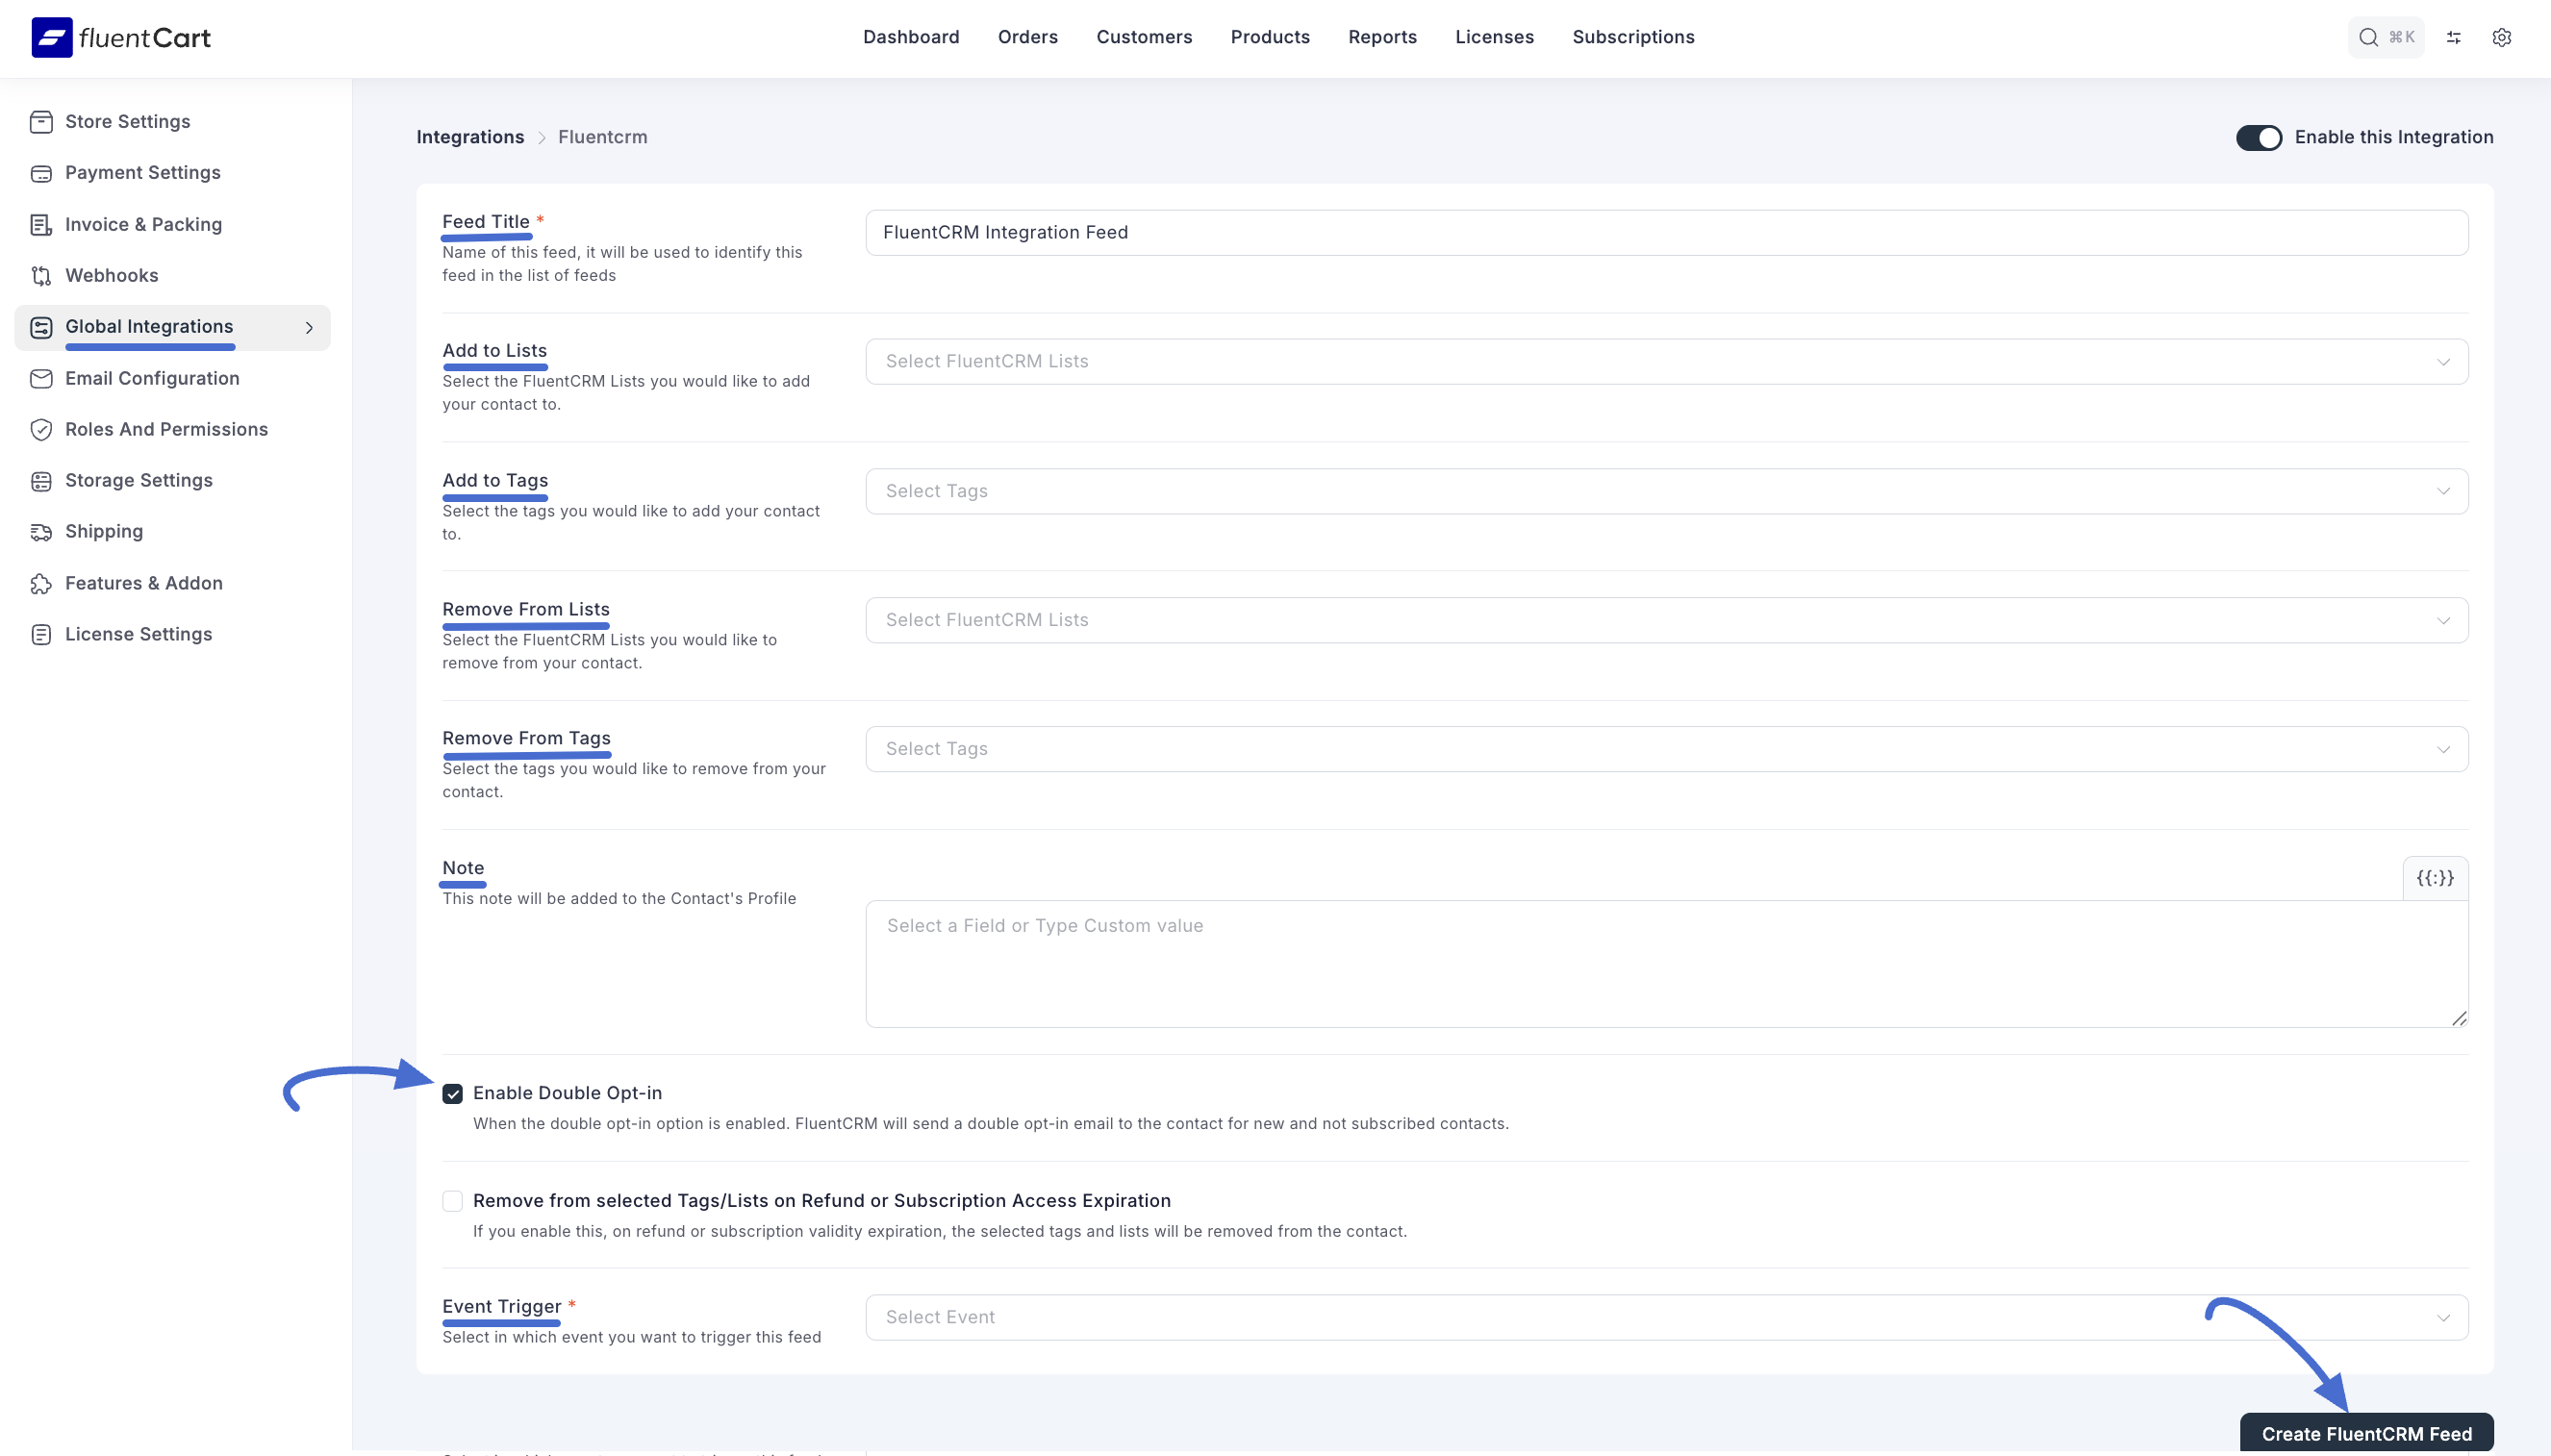Open the Add to Lists dropdown

pos(1666,362)
